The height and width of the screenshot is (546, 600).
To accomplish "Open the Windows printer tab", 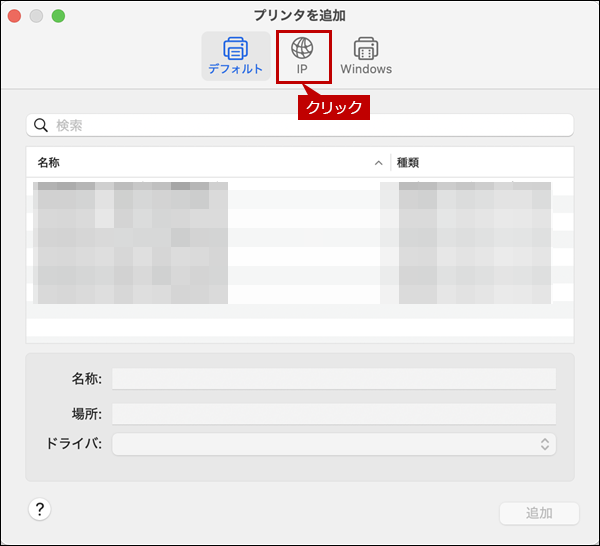I will [x=366, y=56].
